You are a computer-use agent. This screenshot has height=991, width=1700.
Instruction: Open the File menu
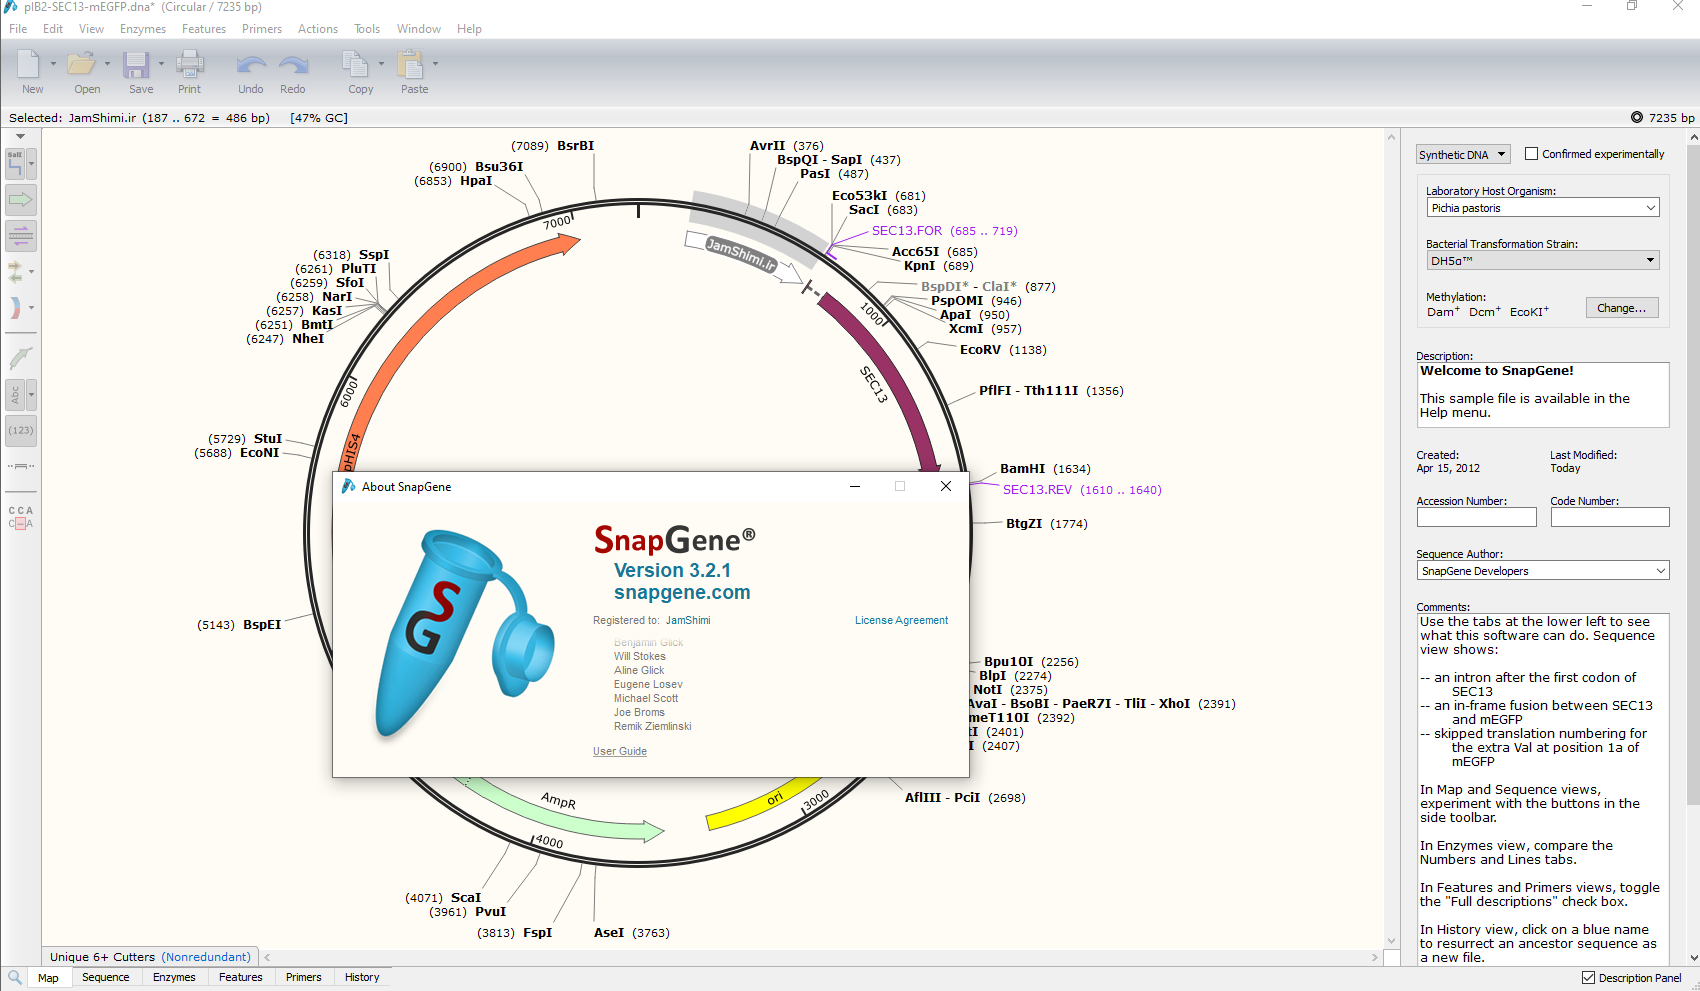pyautogui.click(x=18, y=29)
